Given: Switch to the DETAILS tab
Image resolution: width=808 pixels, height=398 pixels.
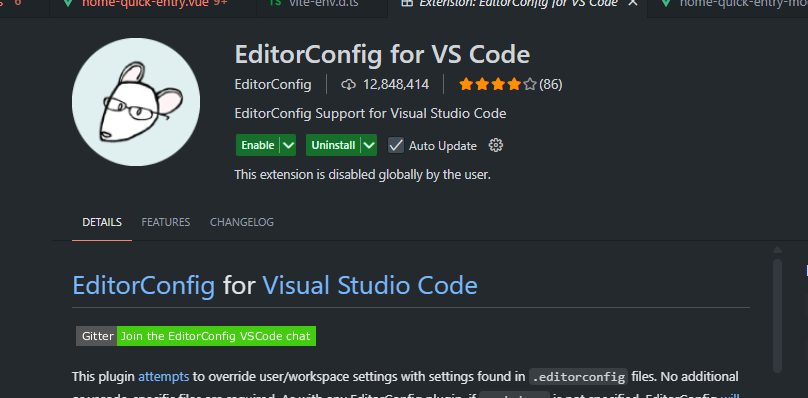Looking at the screenshot, I should [x=102, y=222].
